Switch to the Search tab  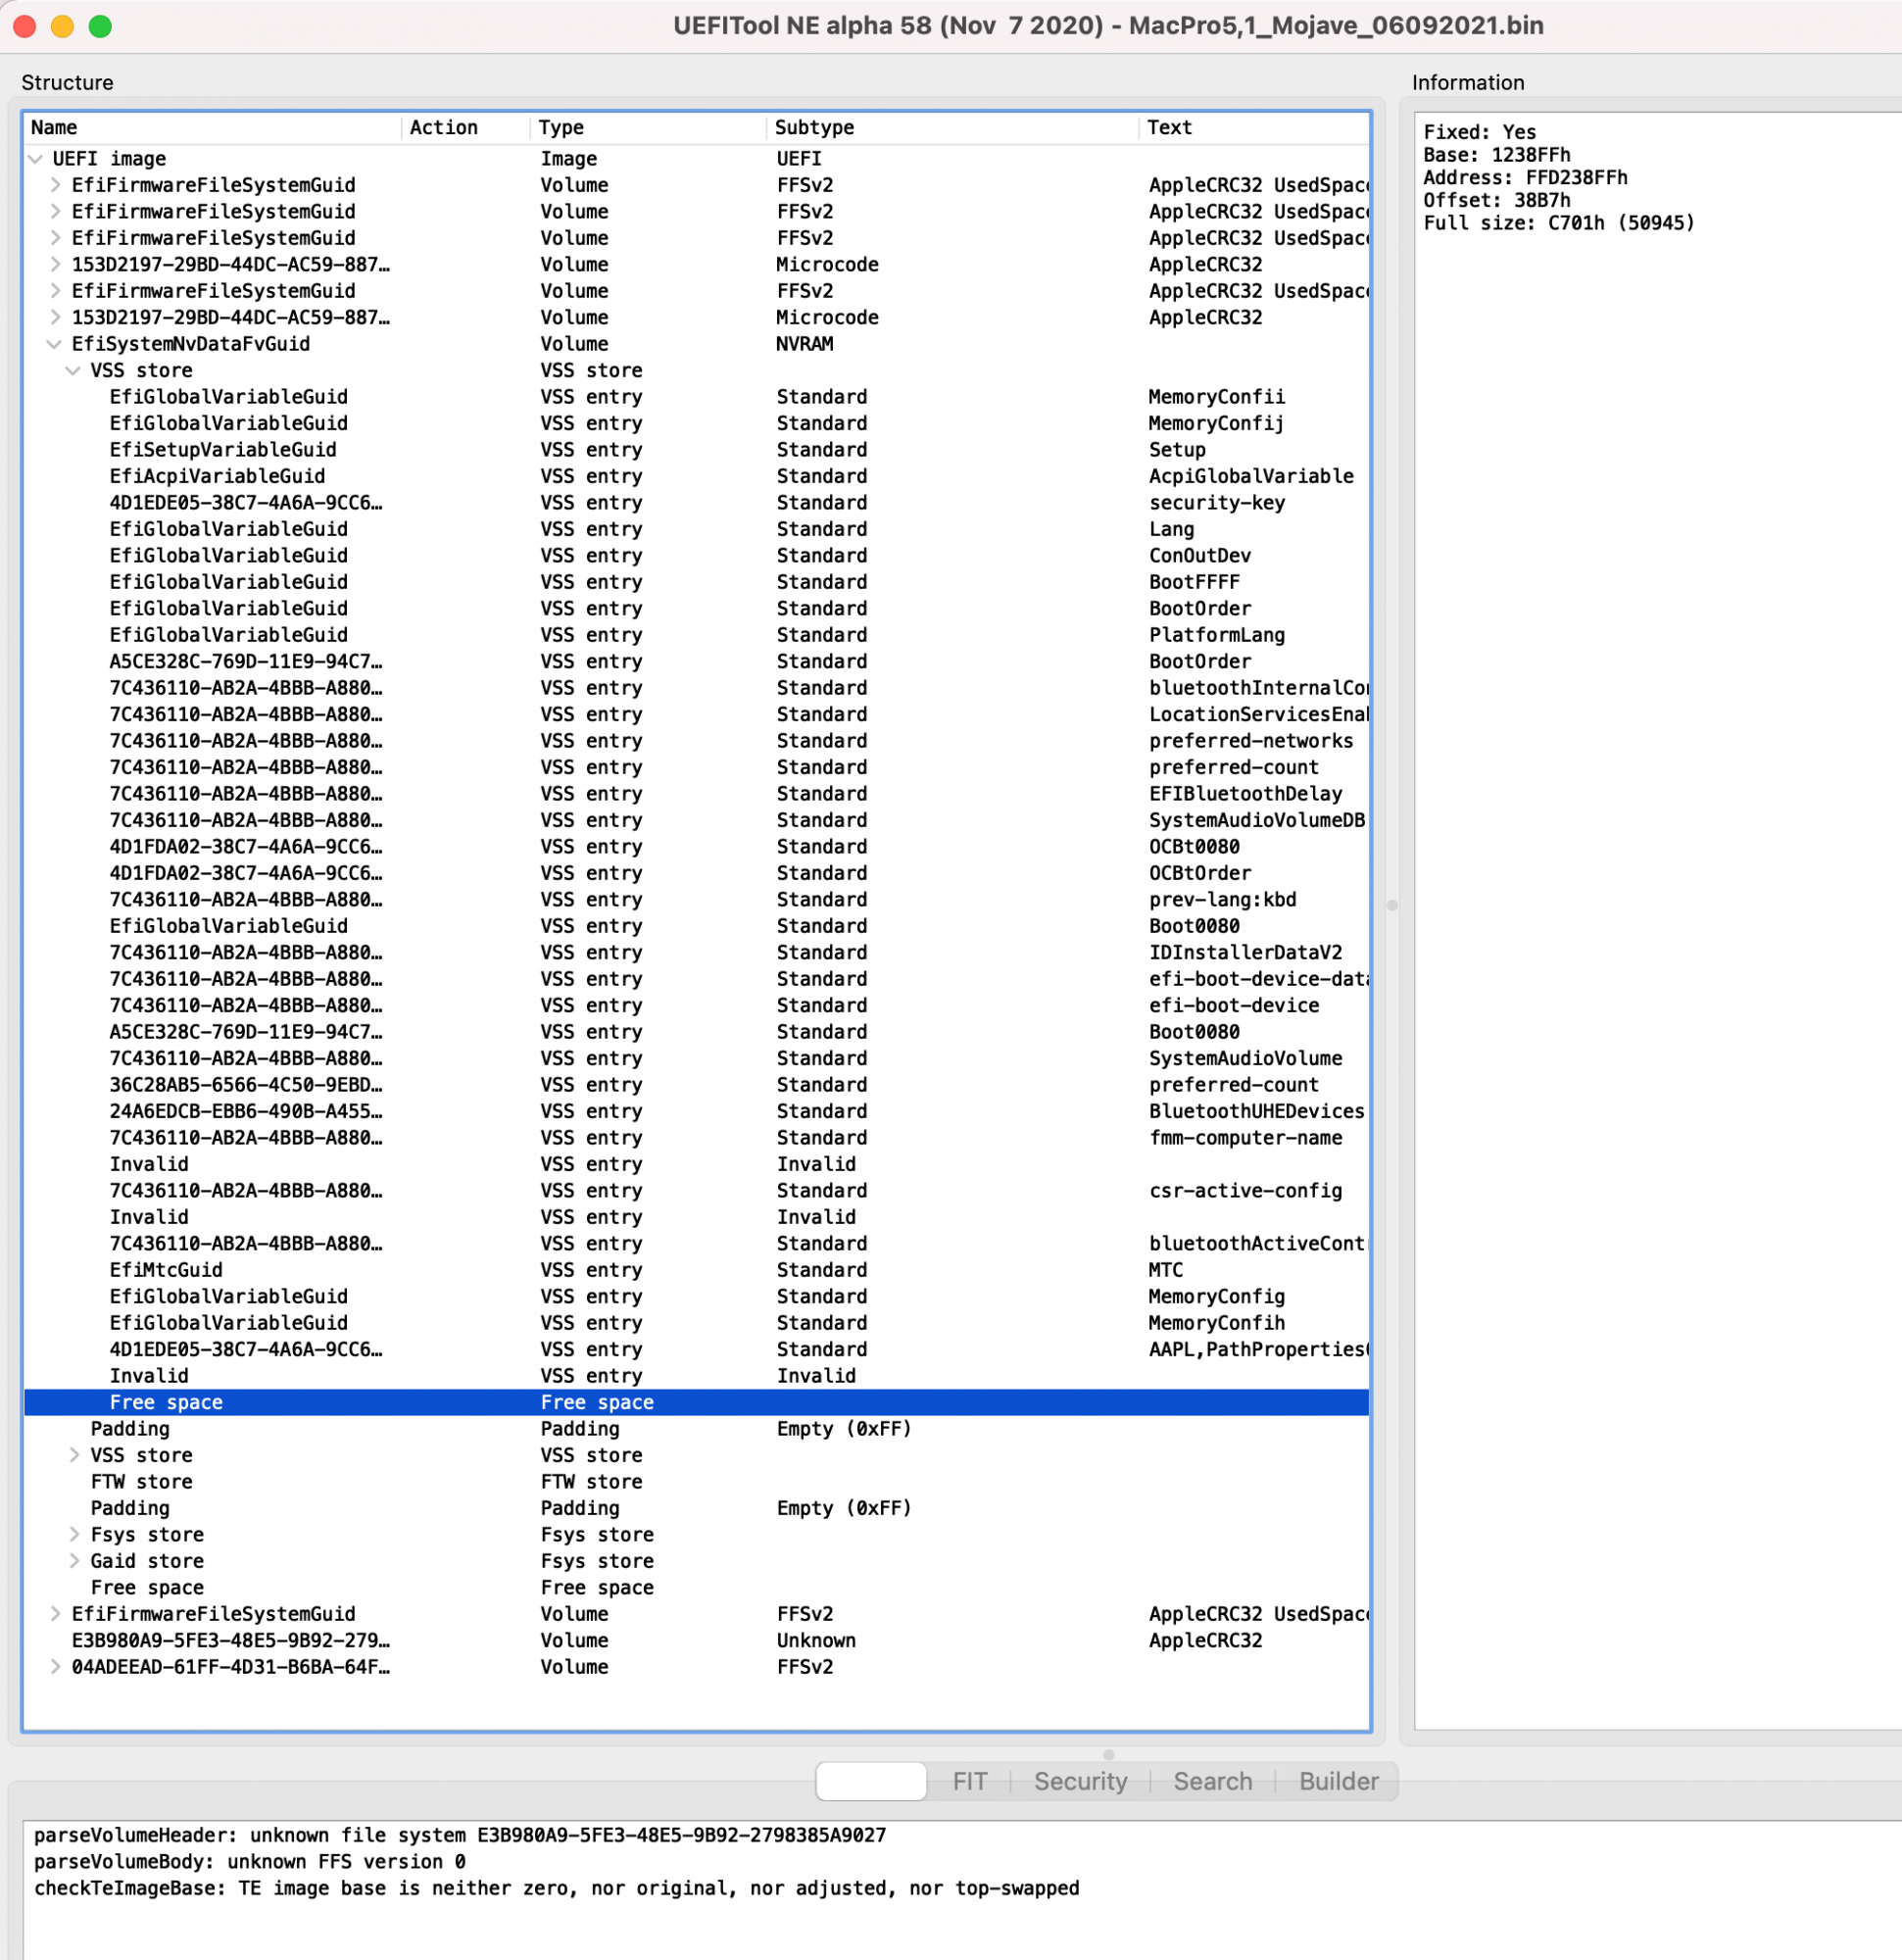tap(1212, 1782)
